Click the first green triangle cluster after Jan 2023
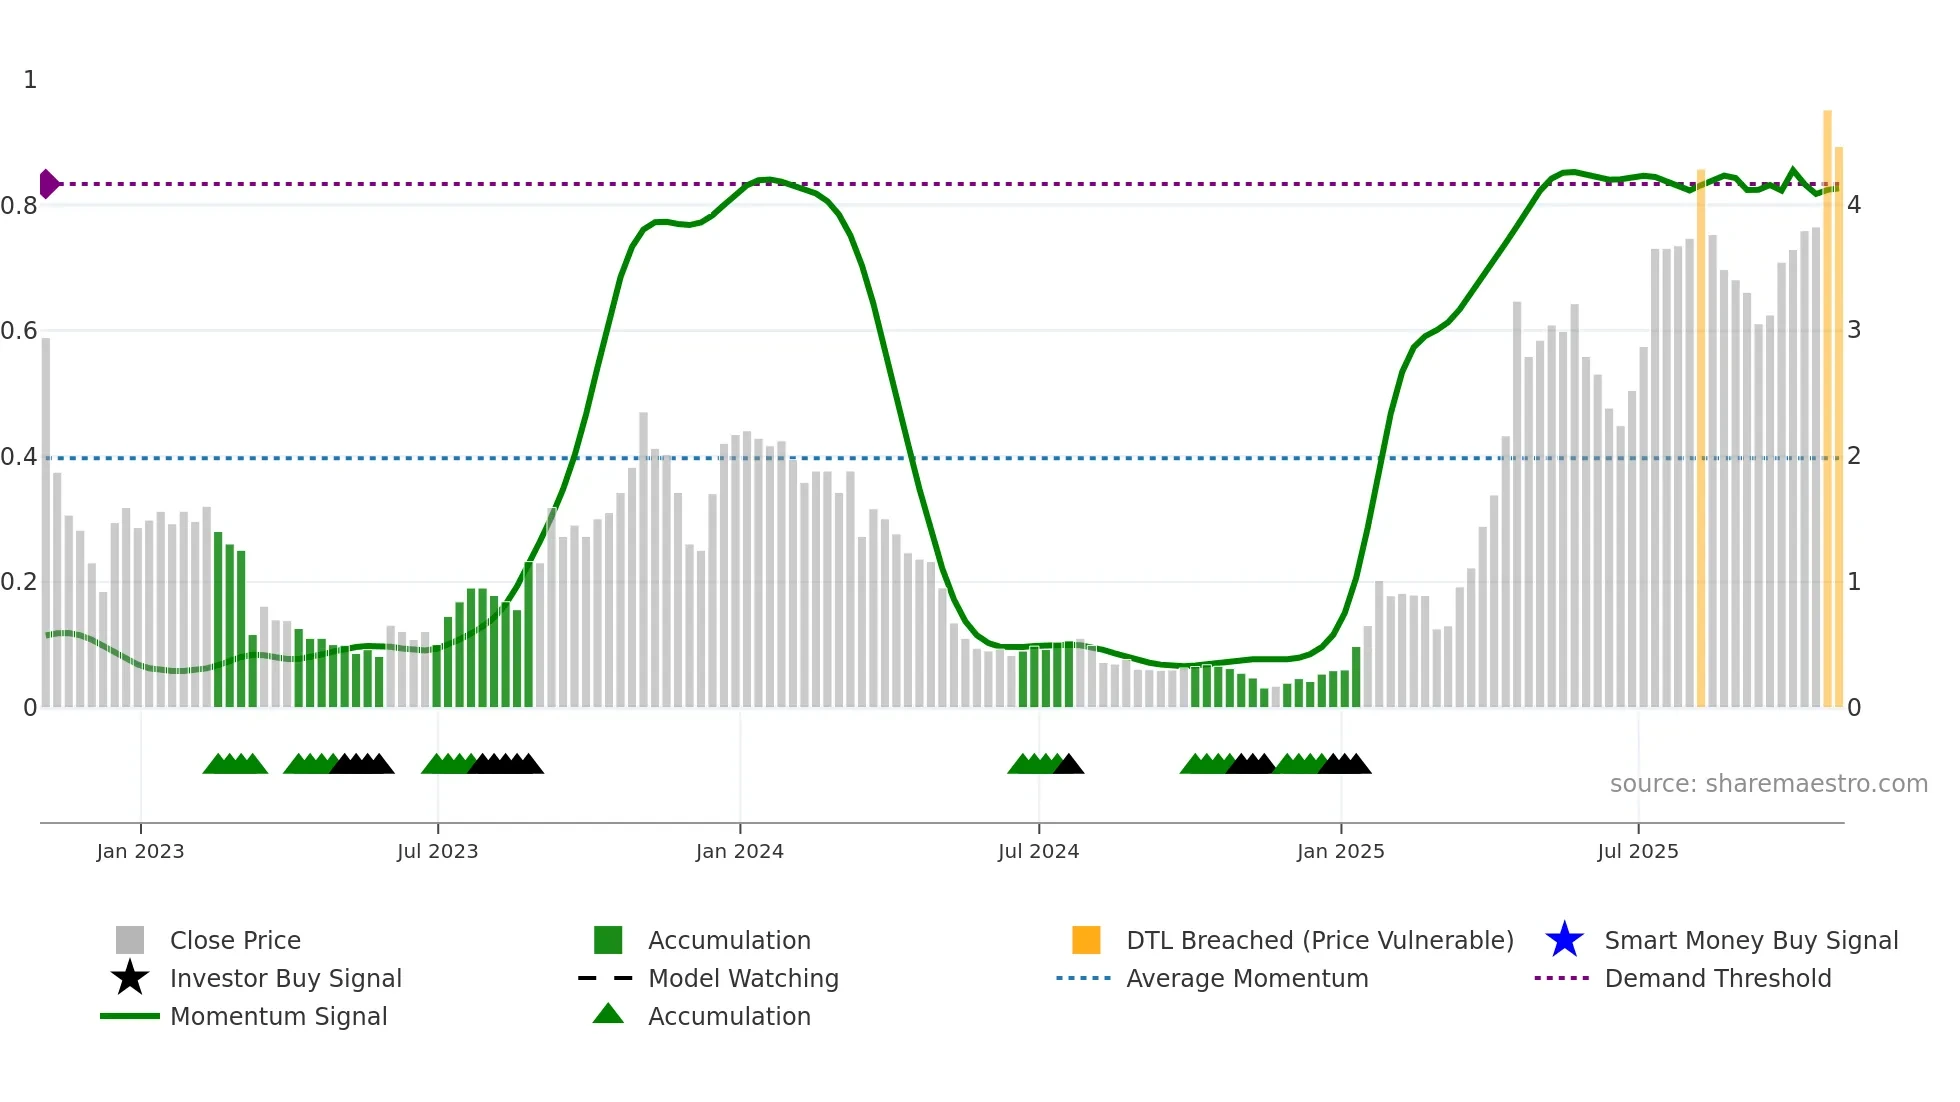1960x1102 pixels. tap(235, 764)
